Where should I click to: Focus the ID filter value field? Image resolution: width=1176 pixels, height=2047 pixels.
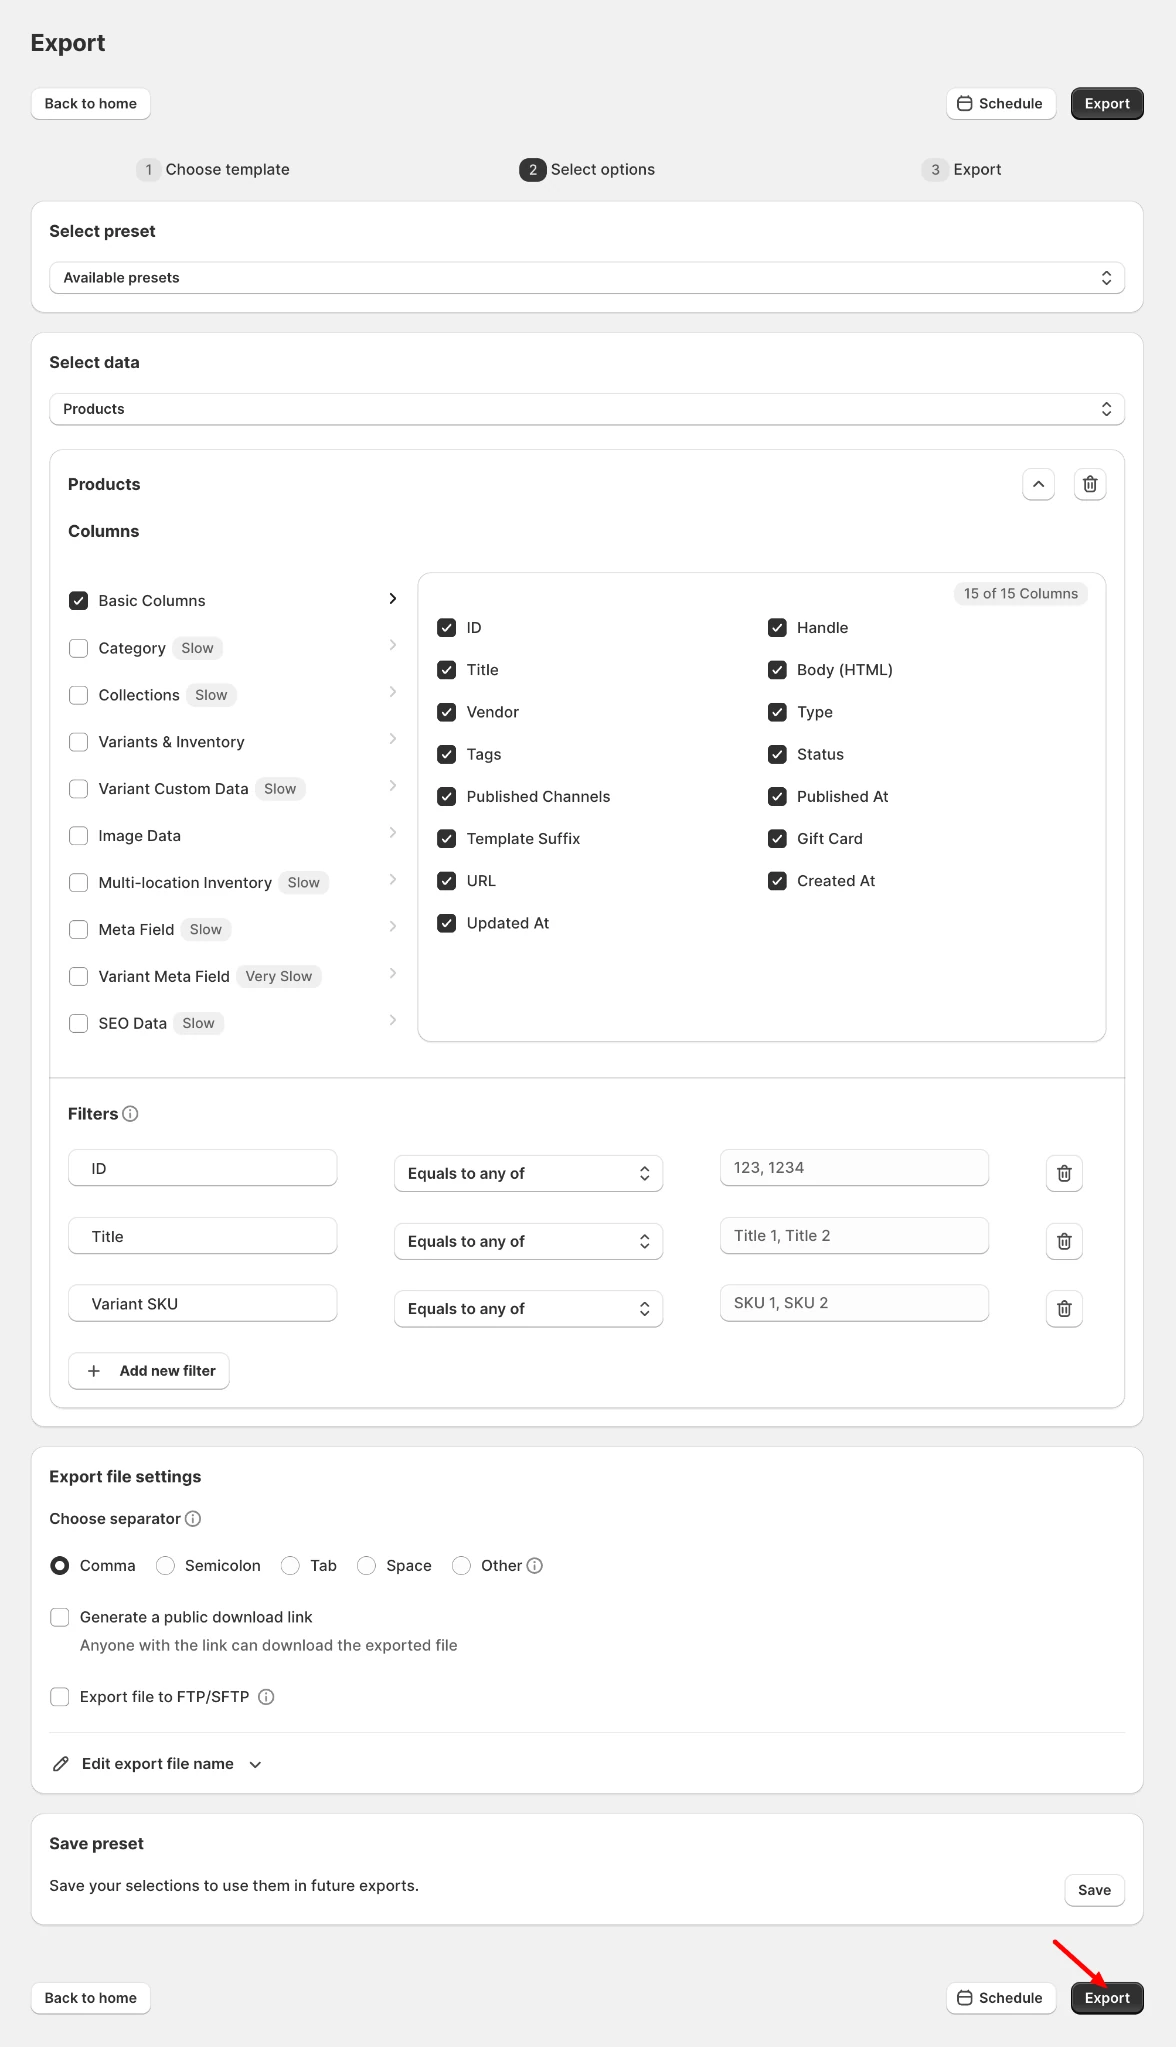[854, 1168]
